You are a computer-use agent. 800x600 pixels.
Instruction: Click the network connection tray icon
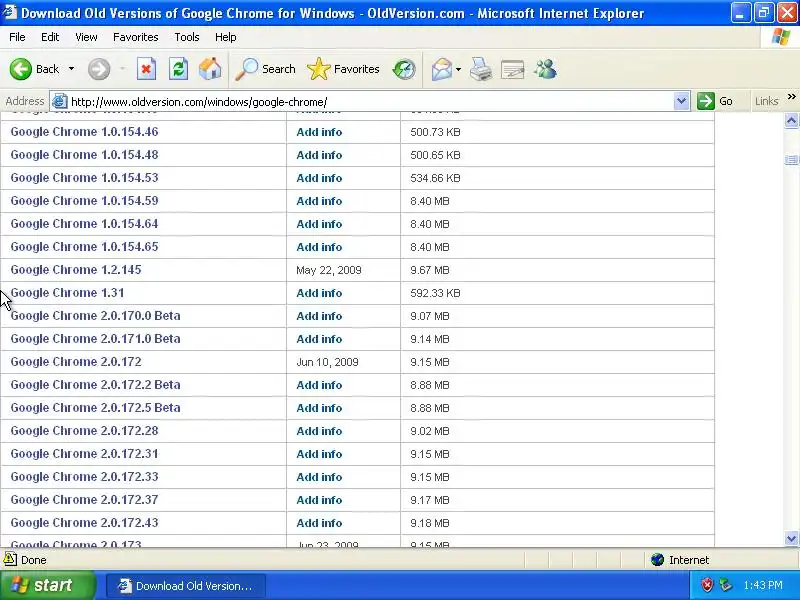[725, 585]
